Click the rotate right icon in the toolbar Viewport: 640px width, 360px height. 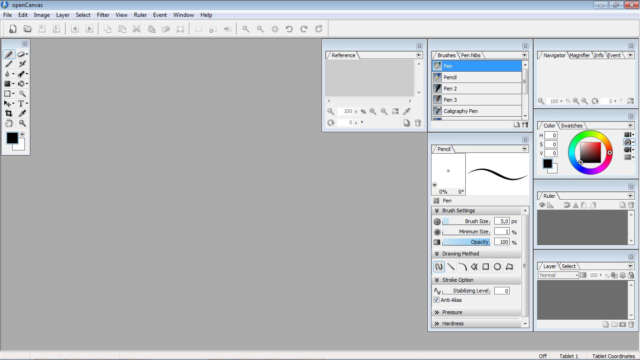tap(304, 29)
